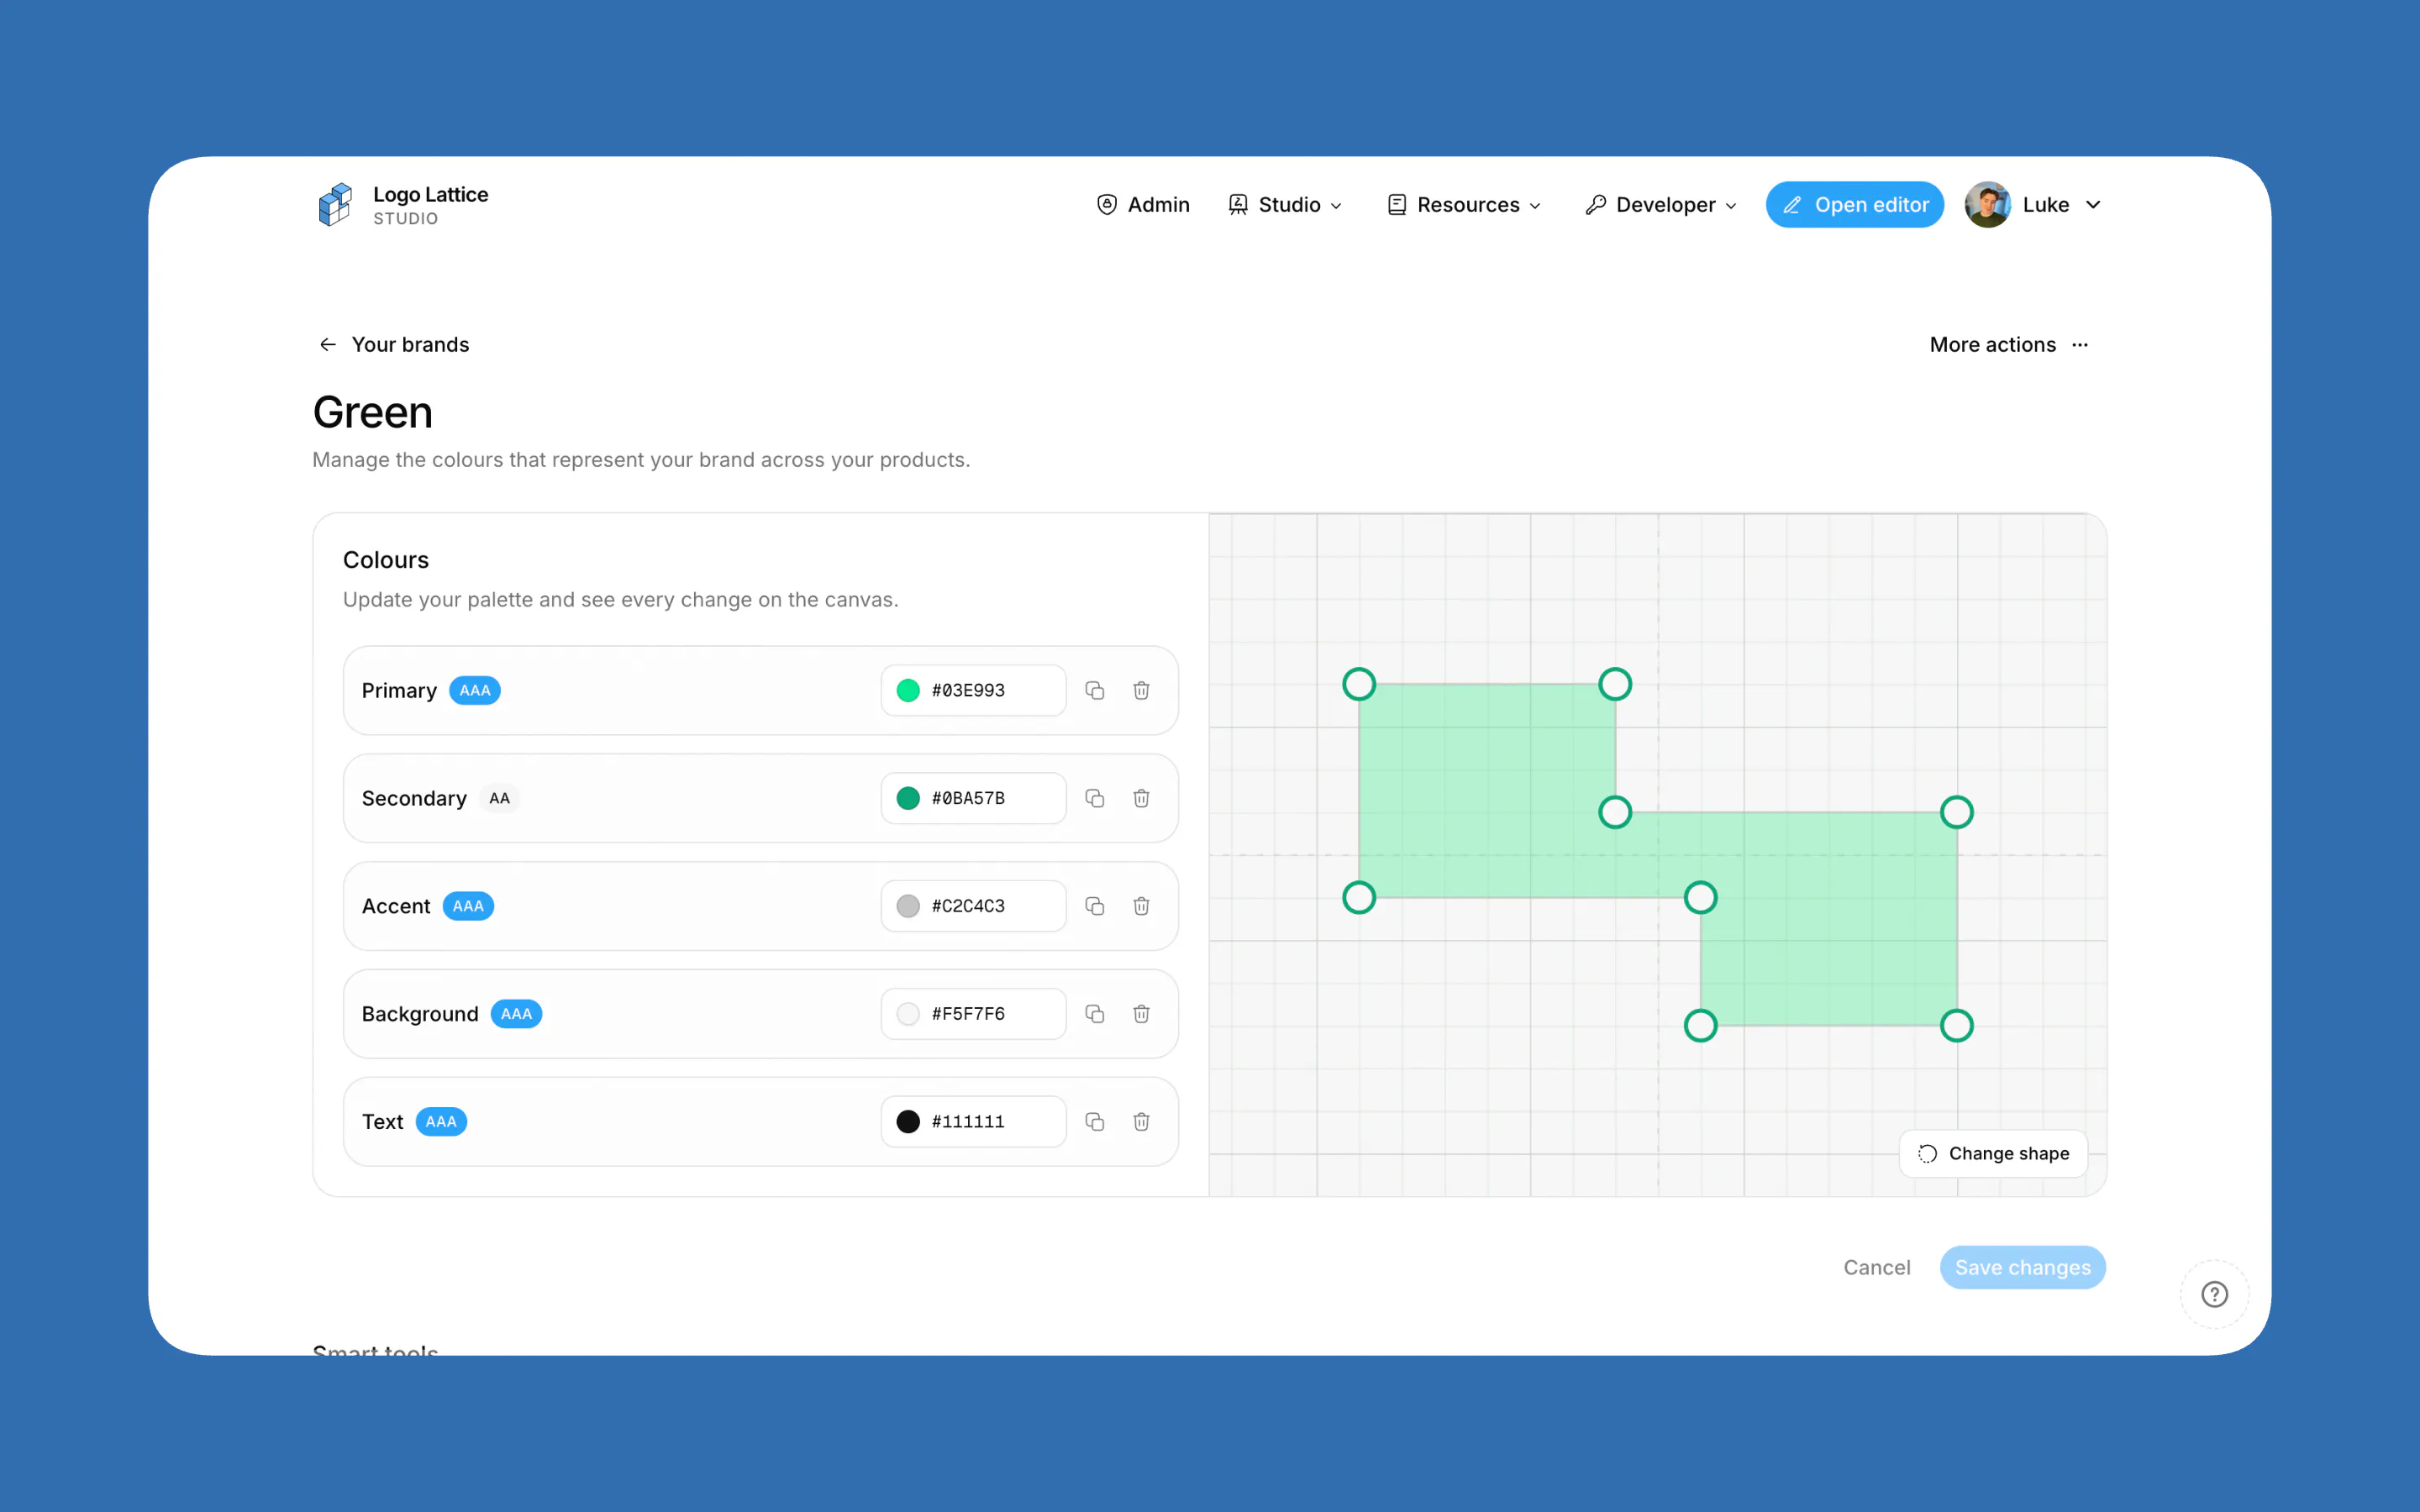Image resolution: width=2420 pixels, height=1512 pixels.
Task: Click the Green brand title
Action: [x=373, y=413]
